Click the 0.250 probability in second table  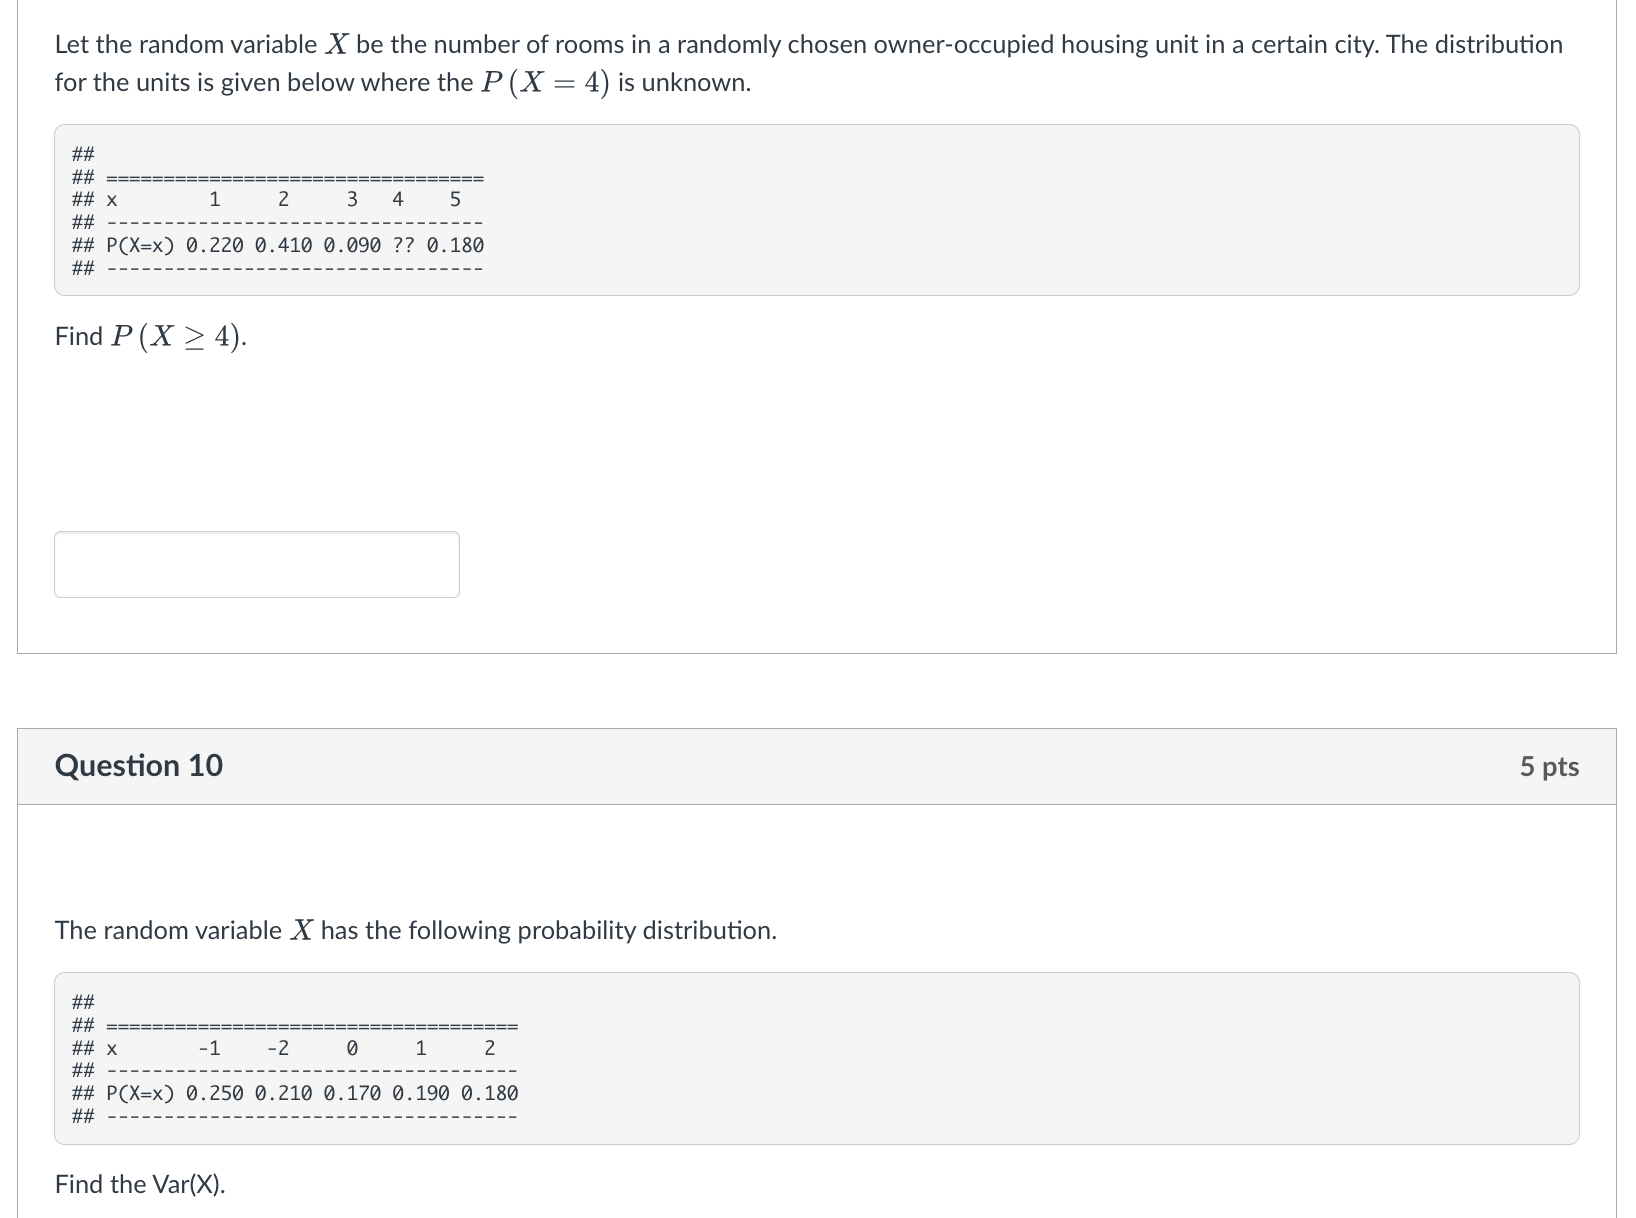coord(214,1093)
